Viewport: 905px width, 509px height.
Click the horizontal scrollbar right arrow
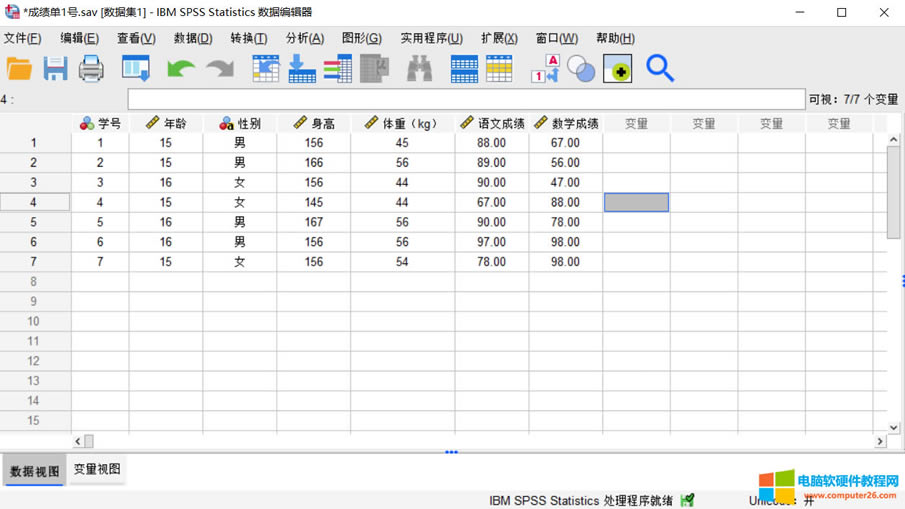tap(880, 441)
